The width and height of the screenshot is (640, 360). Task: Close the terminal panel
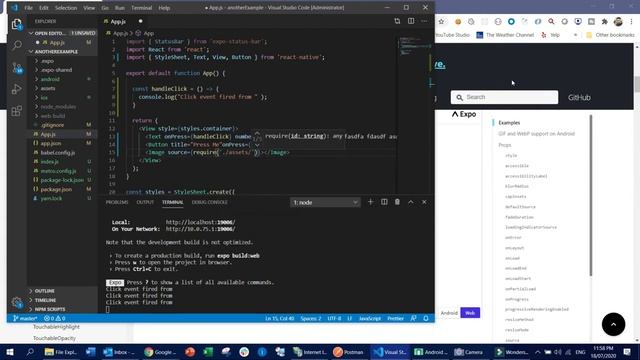(x=424, y=202)
